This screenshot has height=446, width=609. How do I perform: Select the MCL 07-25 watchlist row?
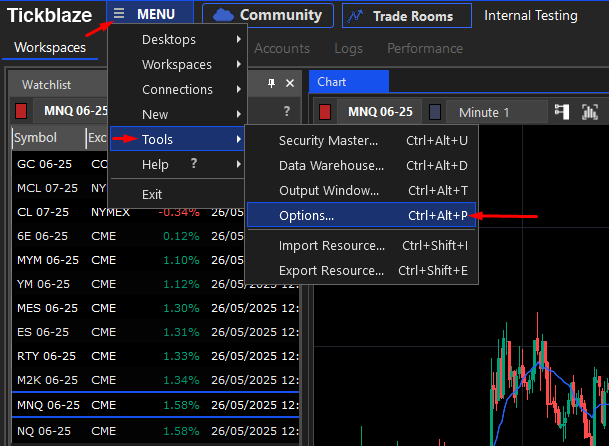[x=155, y=188]
